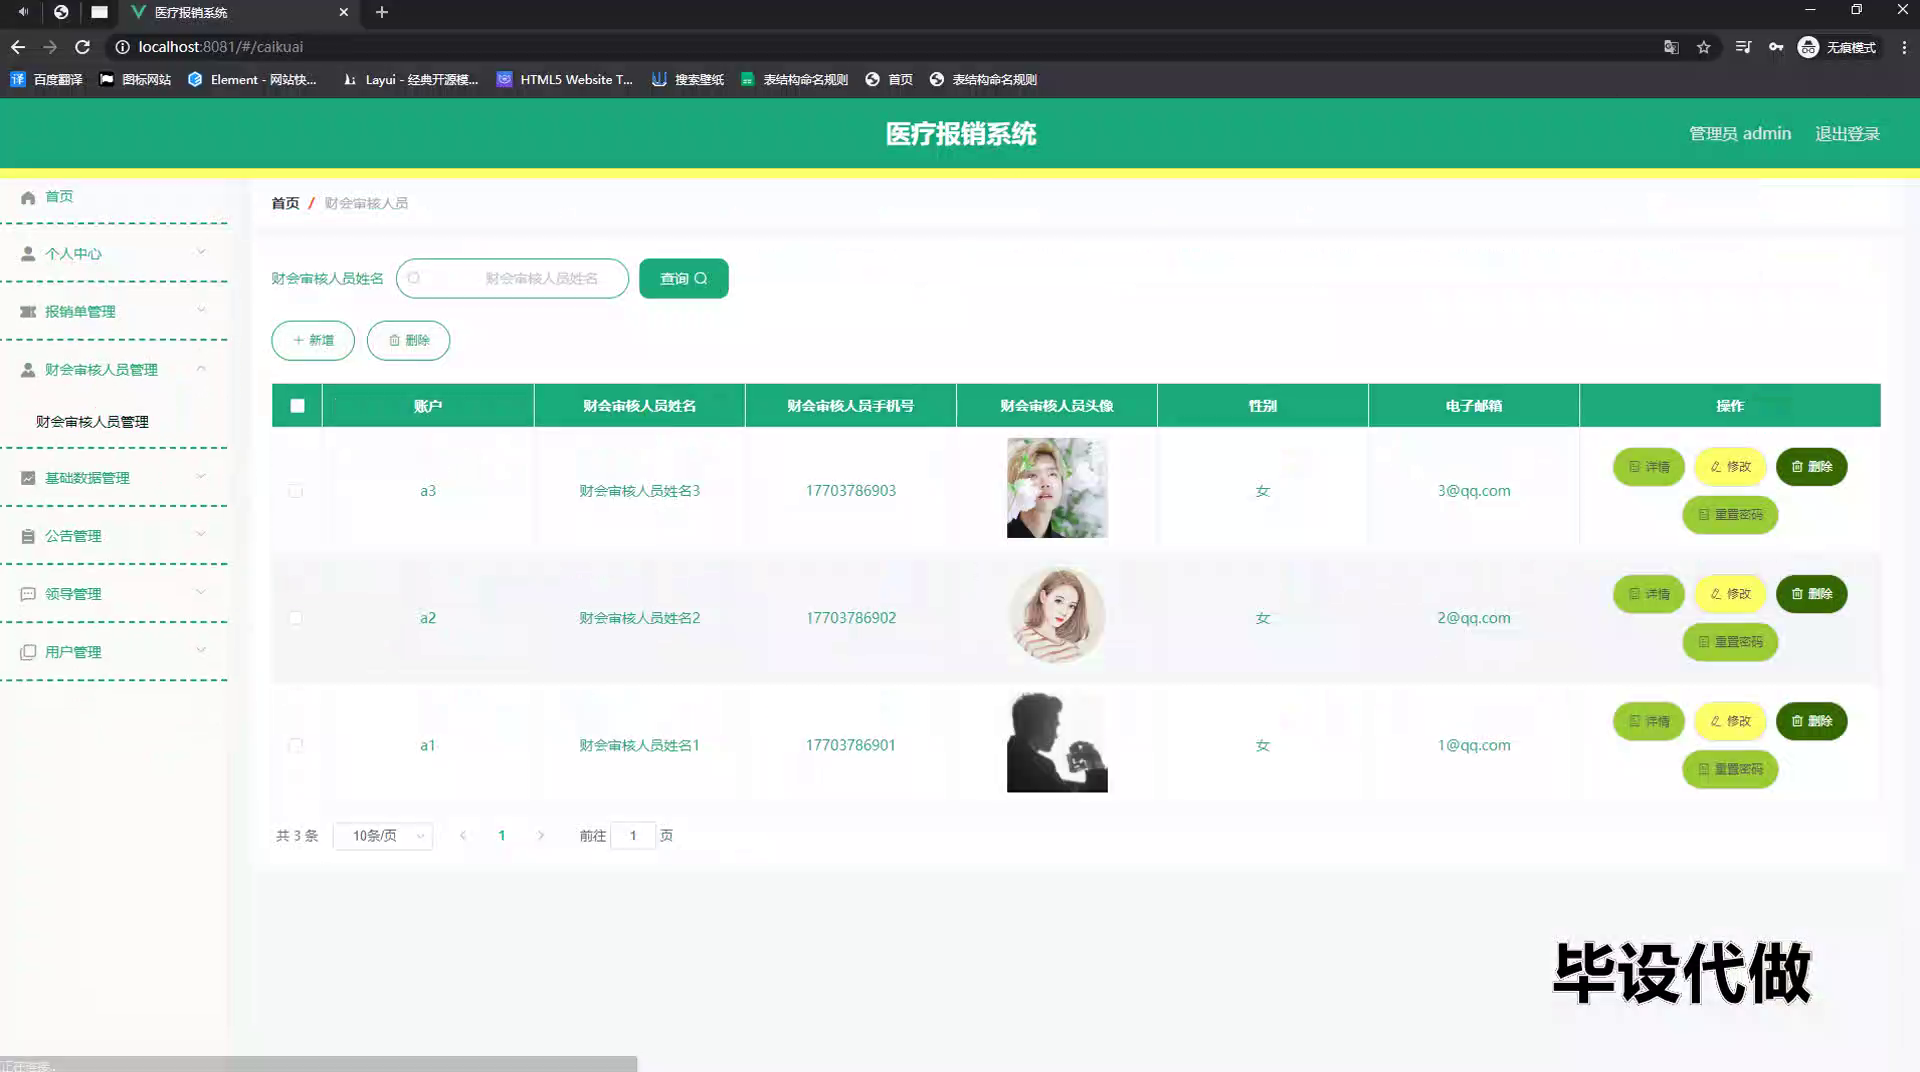Check the checkbox for row a1
Screen dimensions: 1920x1072
click(295, 745)
